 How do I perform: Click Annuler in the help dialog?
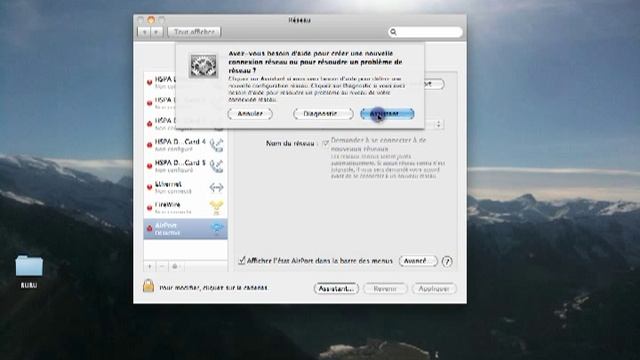point(250,113)
